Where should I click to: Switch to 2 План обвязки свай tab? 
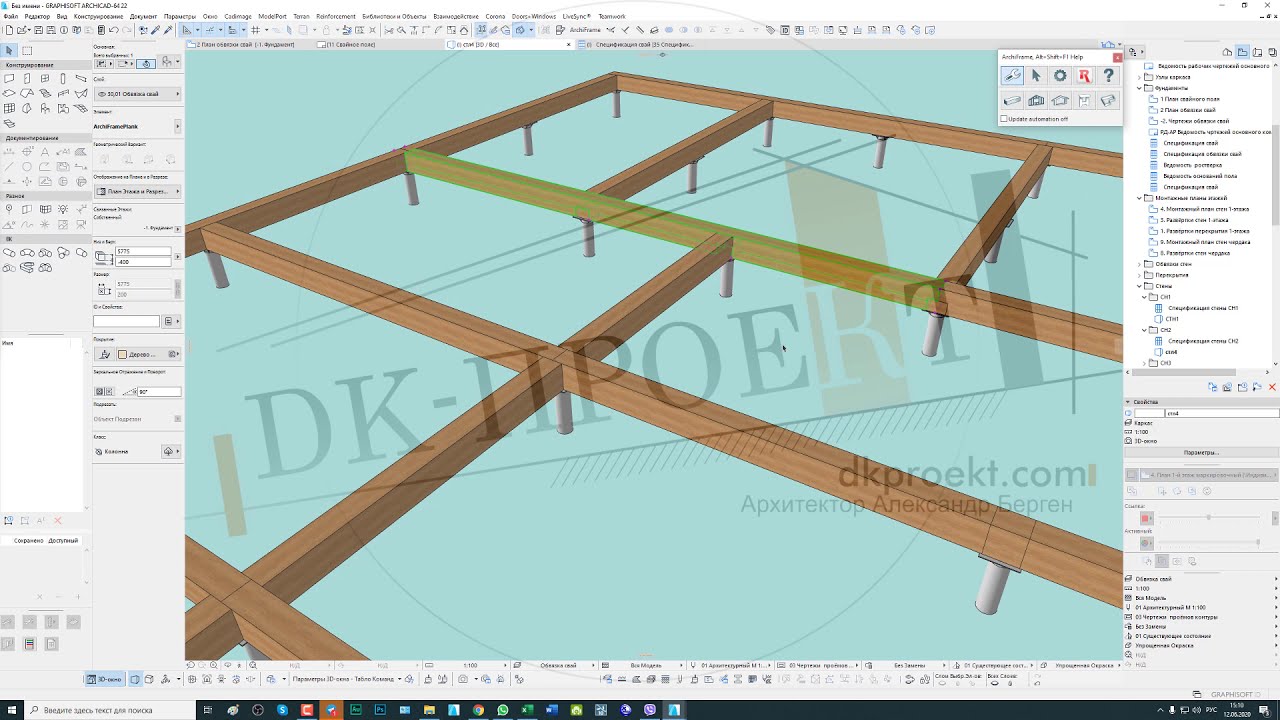[x=246, y=44]
